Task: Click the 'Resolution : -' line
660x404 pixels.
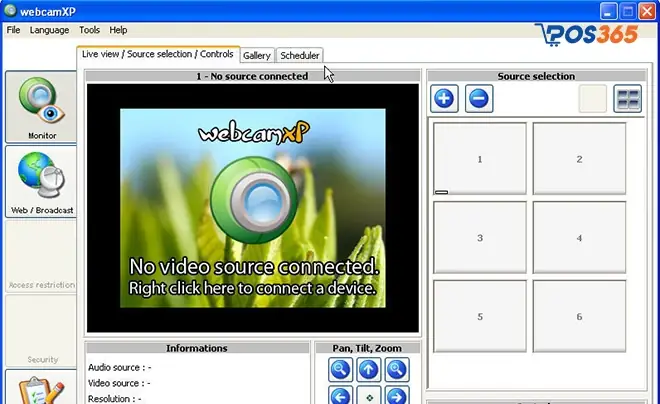Action: pyautogui.click(x=114, y=399)
